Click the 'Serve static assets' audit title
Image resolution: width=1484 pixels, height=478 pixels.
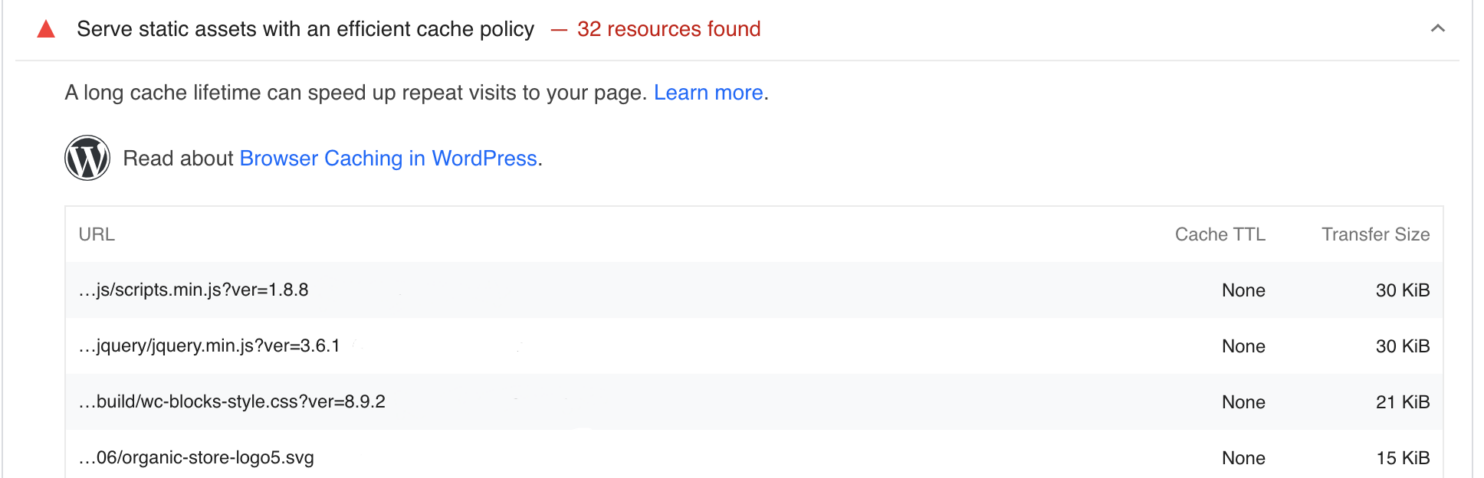click(x=305, y=30)
